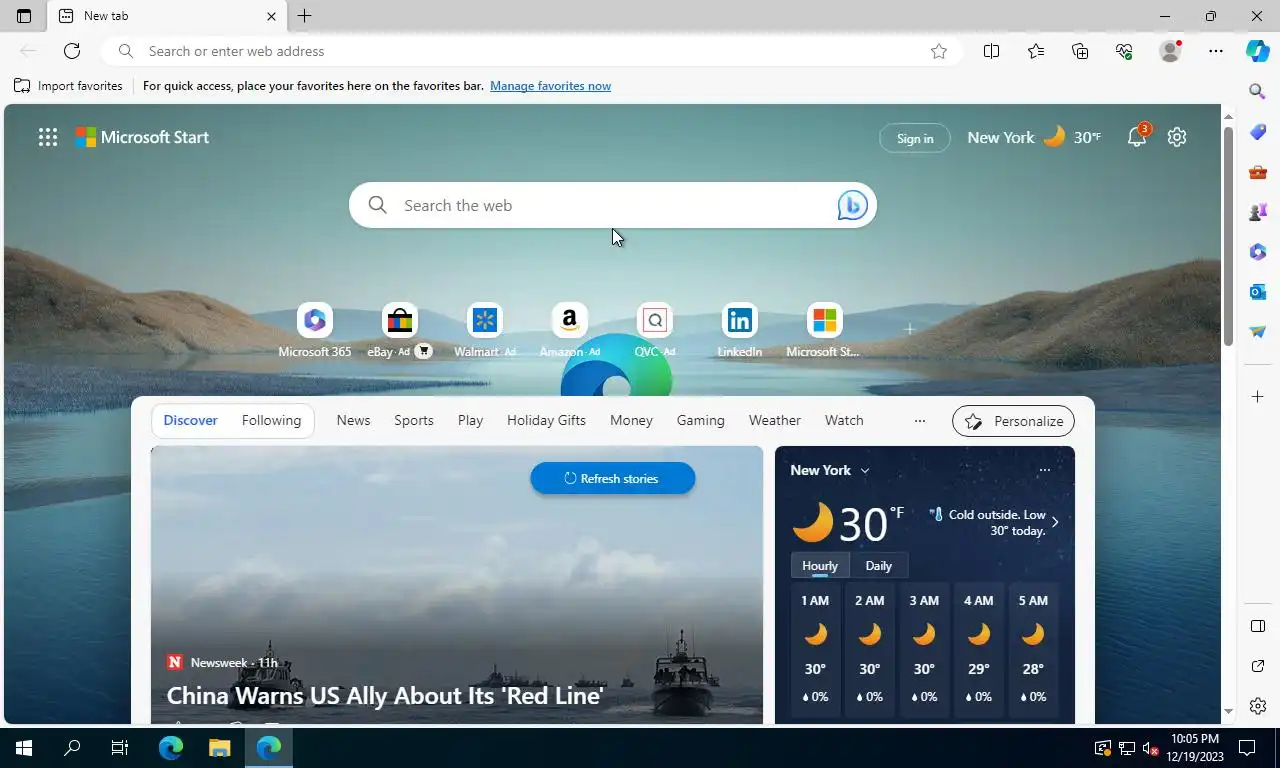Show more feed categories ellipsis
This screenshot has width=1280, height=768.
tap(920, 420)
